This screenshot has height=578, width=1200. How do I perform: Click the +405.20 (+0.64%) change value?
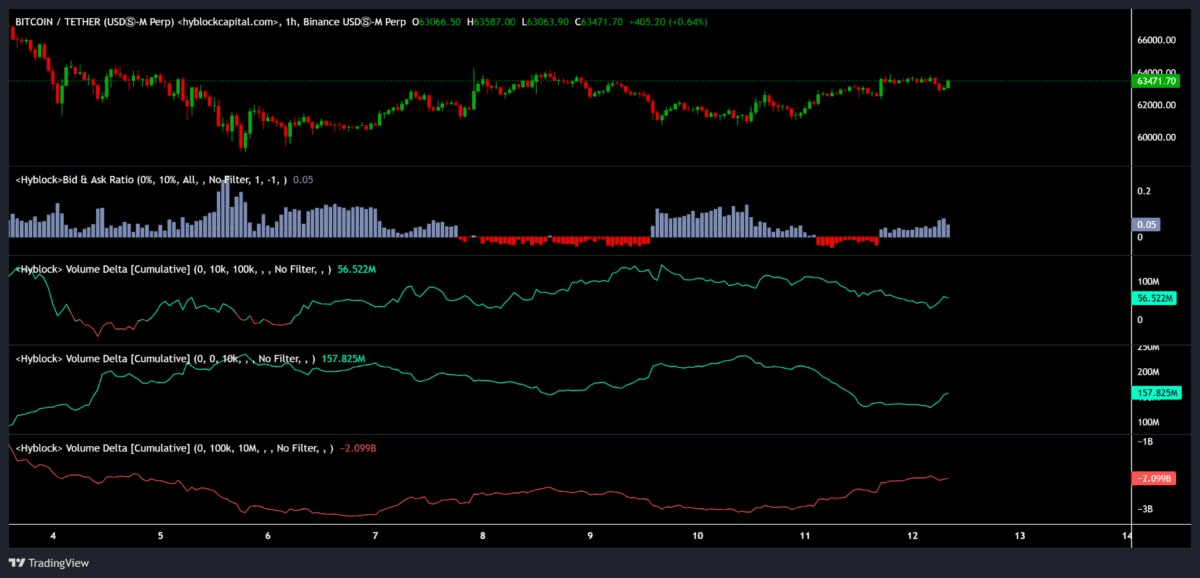coord(666,21)
